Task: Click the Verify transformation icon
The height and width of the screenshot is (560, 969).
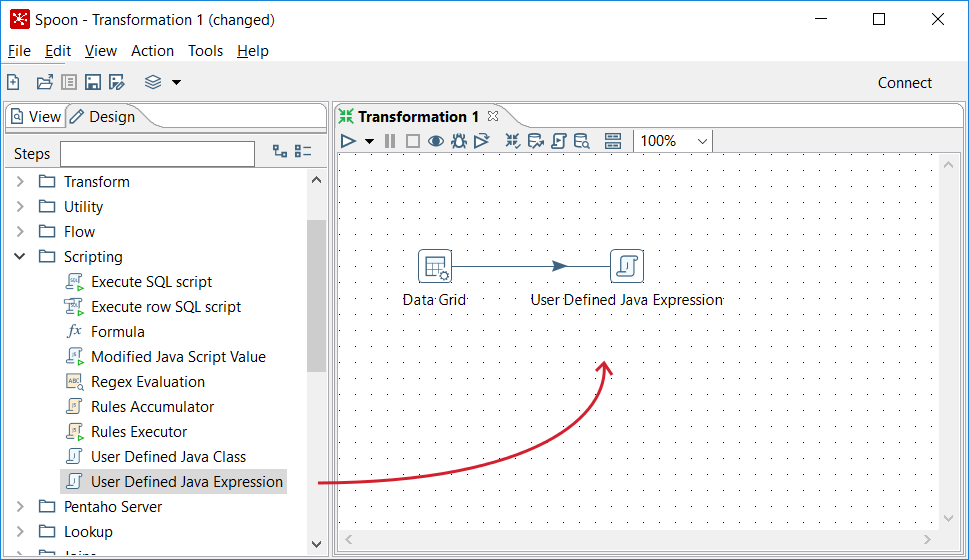Action: [x=512, y=142]
